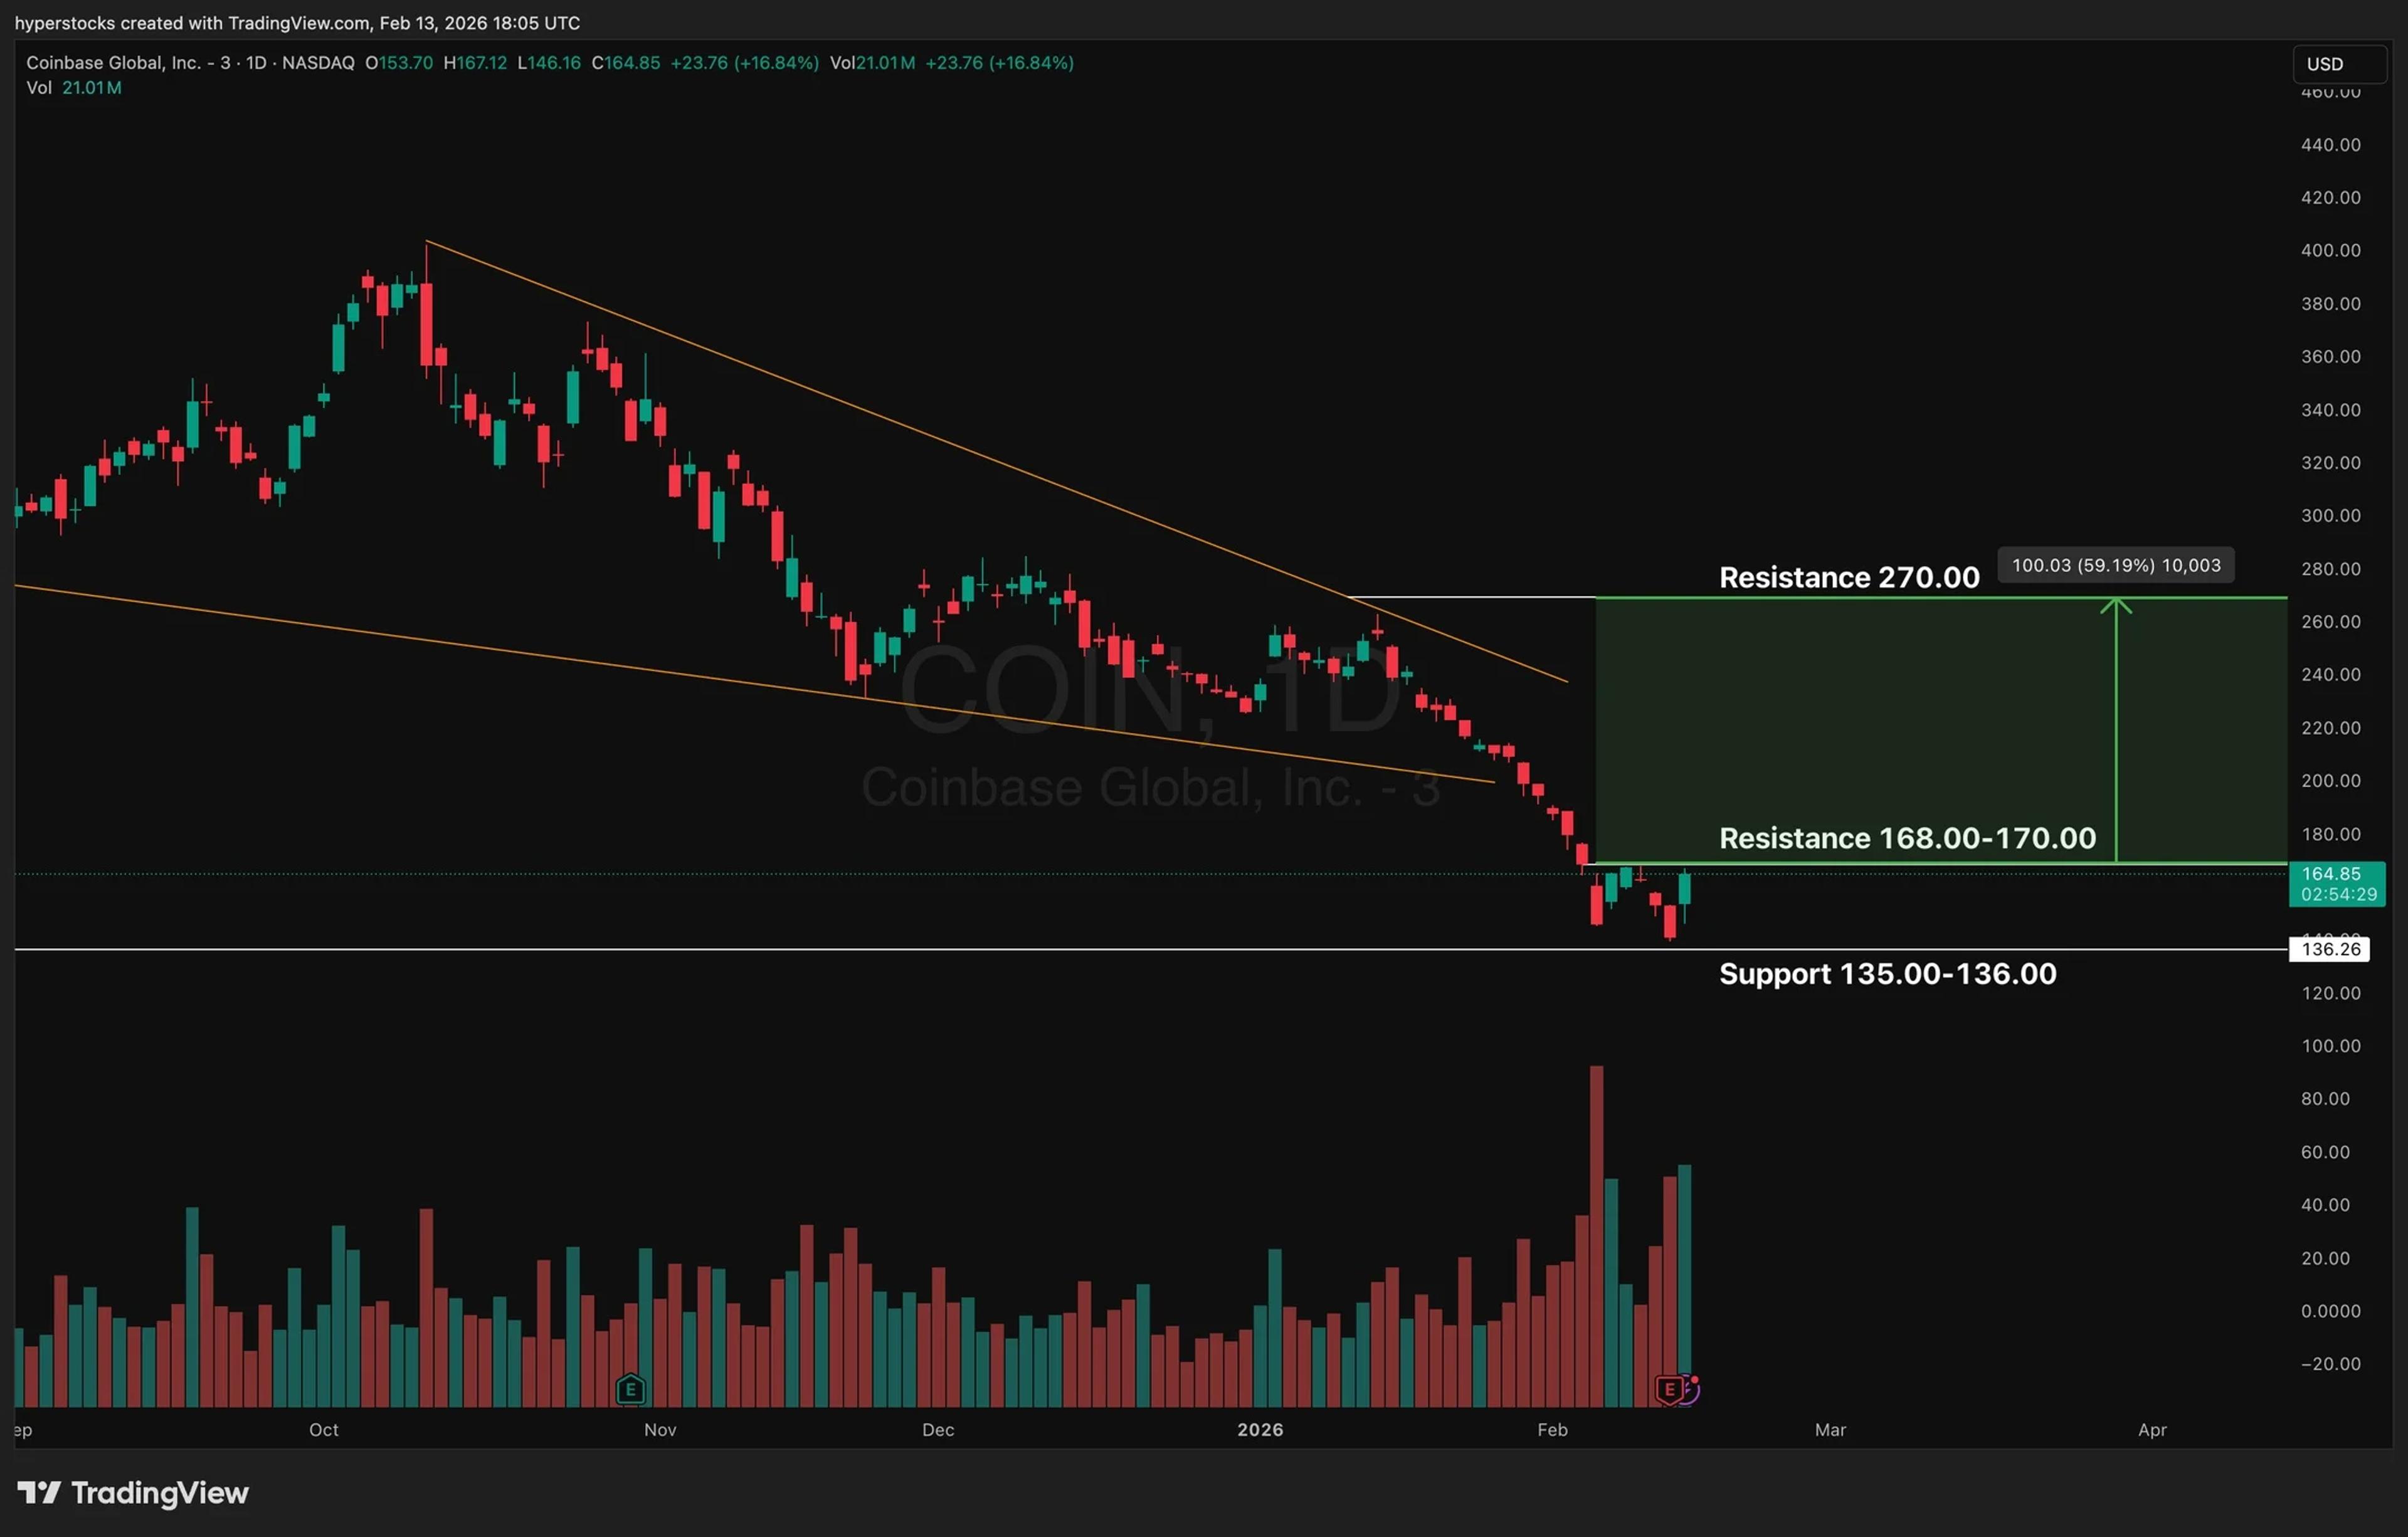Click the 100.03 (59.19%) measurement tooltip

[2115, 565]
